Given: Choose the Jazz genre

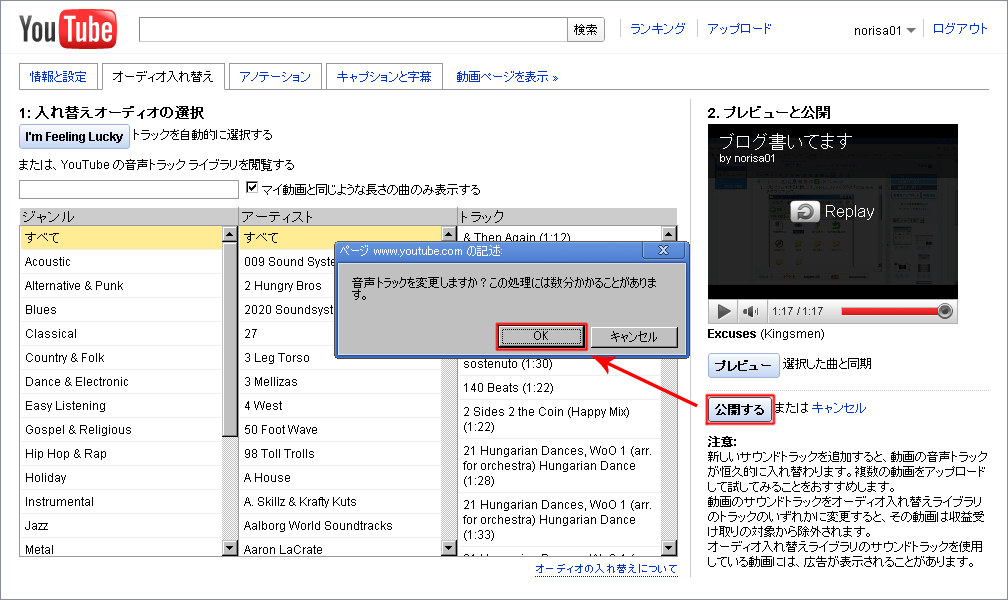Looking at the screenshot, I should 121,525.
